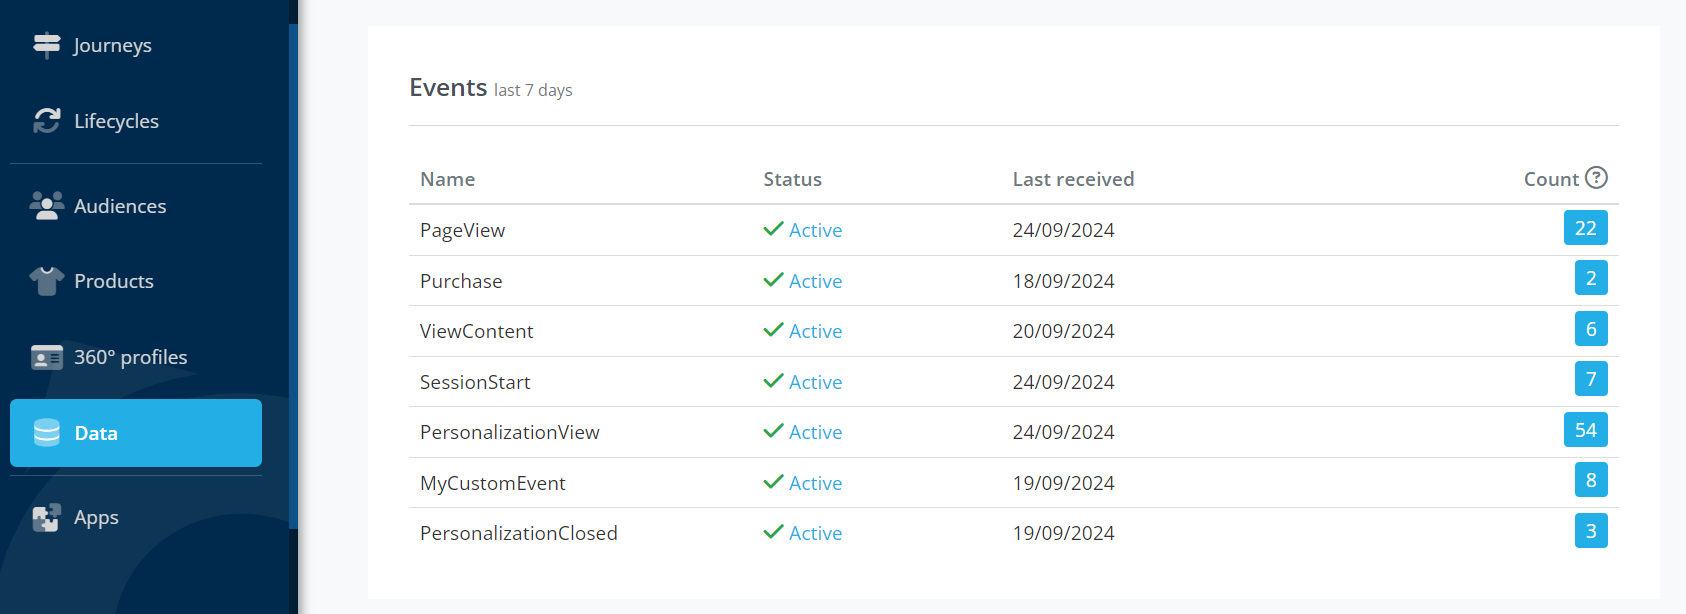Go to the Lifecycles section
Viewport: 1686px width, 614px height.
click(136, 121)
